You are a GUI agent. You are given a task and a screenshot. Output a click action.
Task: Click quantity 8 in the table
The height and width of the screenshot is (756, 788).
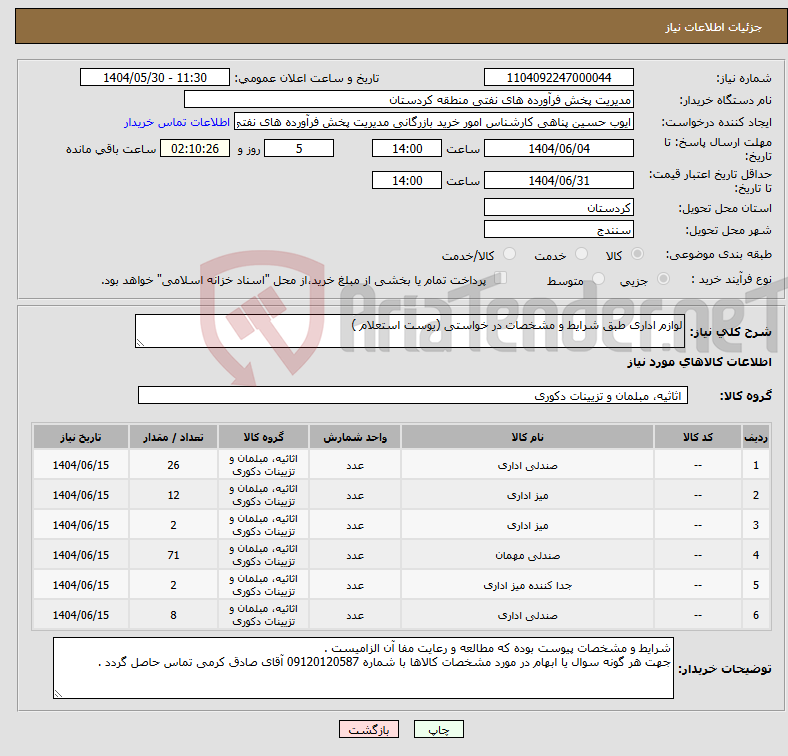pyautogui.click(x=173, y=615)
